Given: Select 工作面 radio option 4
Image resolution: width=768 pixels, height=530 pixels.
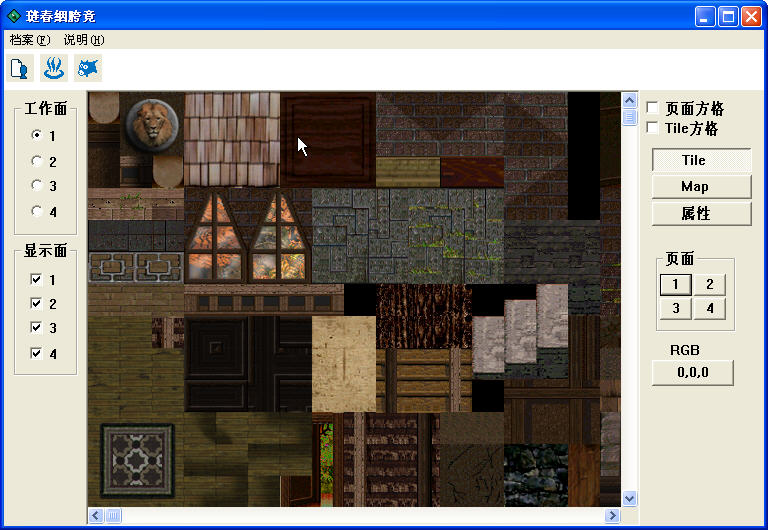Looking at the screenshot, I should click(37, 211).
